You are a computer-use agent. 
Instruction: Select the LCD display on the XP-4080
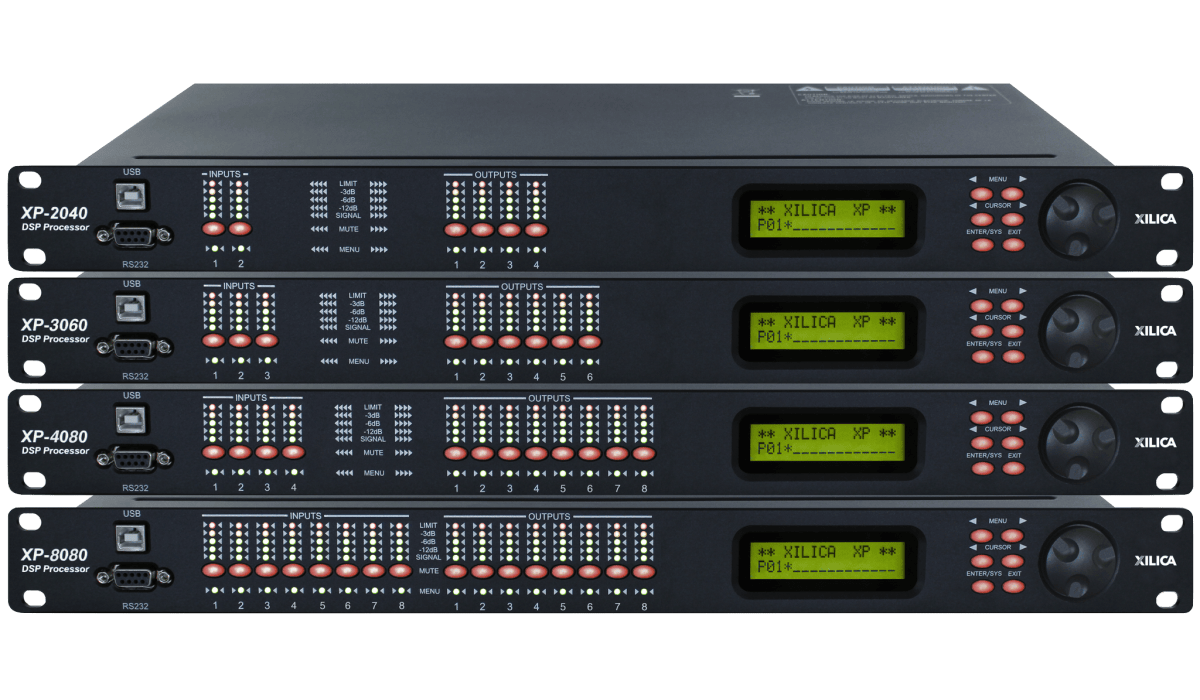[x=826, y=444]
